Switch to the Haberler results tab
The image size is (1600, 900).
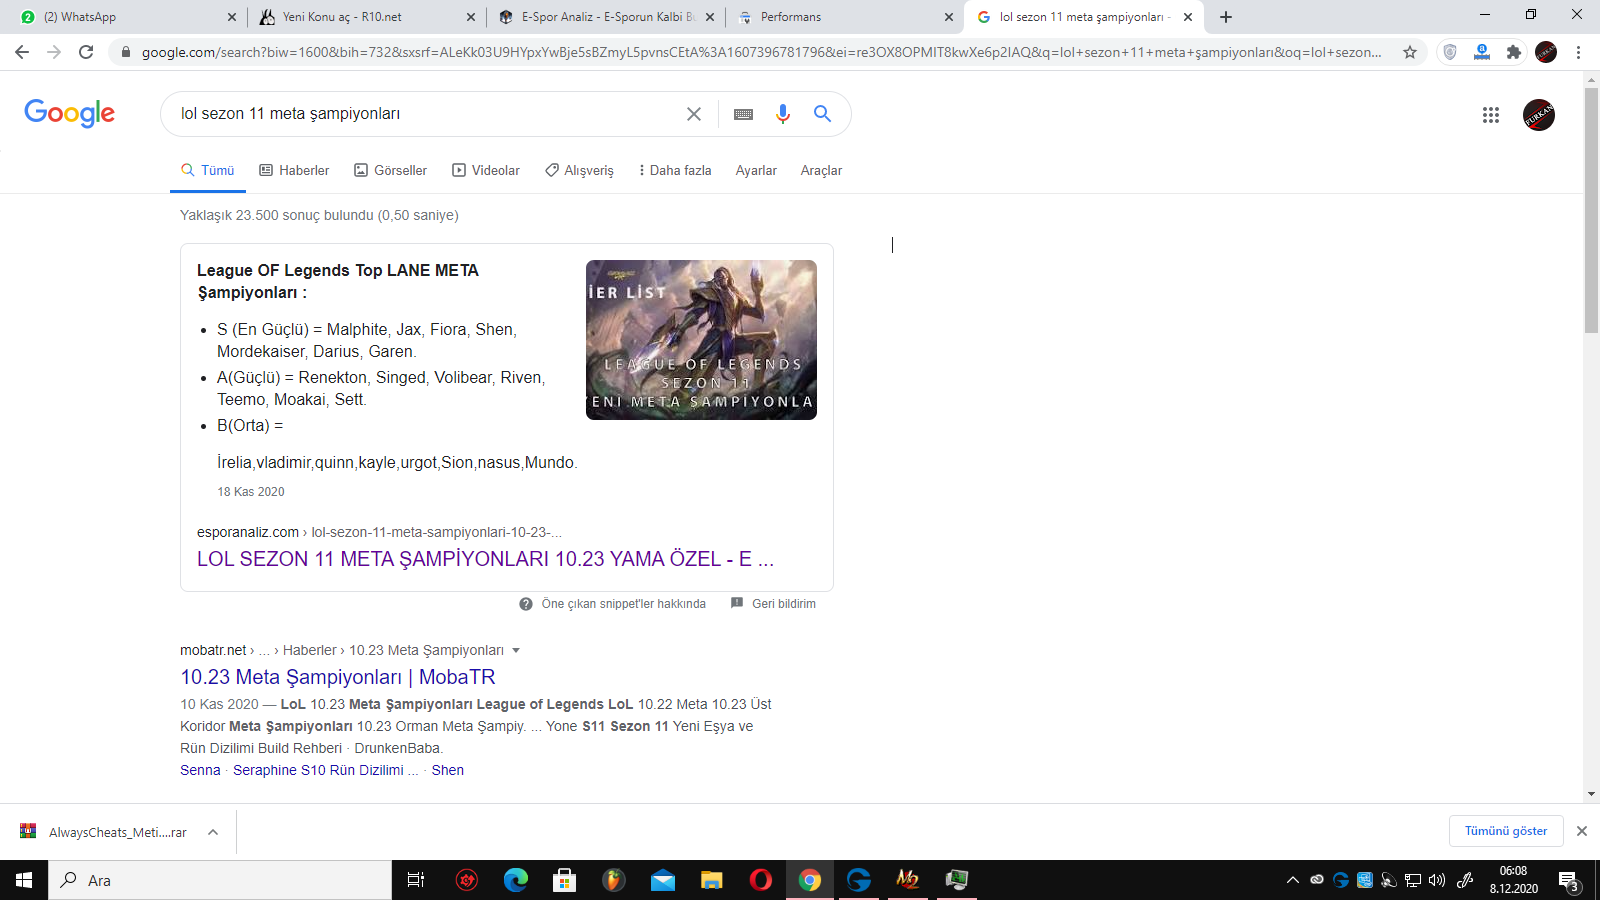point(294,171)
